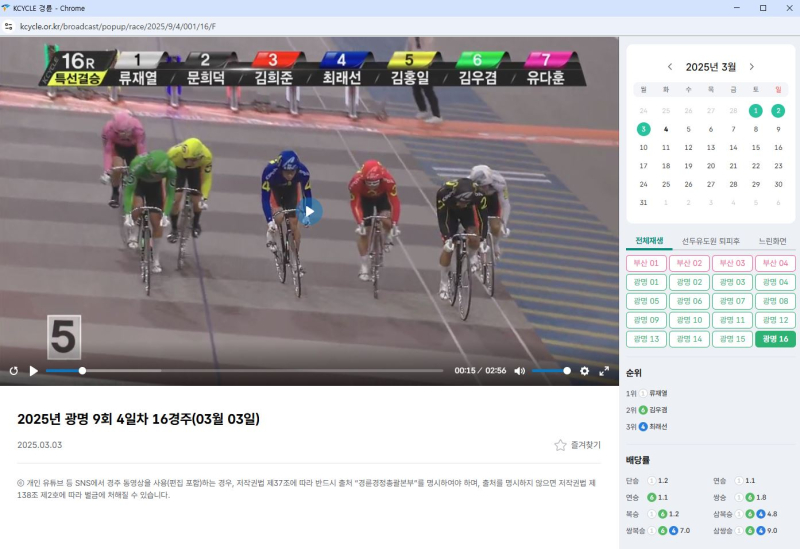Viewport: 800px width, 549px height.
Task: Click the center play overlay on the video
Action: 309,211
